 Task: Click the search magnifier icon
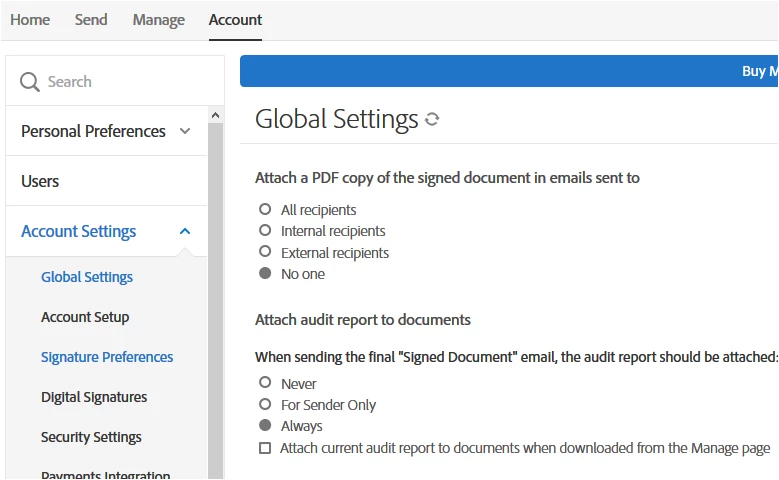30,82
